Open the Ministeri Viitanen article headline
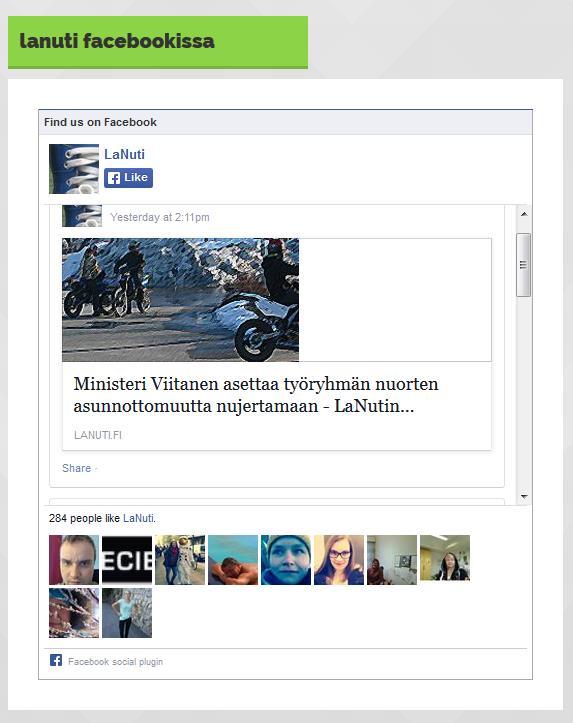 coord(256,395)
